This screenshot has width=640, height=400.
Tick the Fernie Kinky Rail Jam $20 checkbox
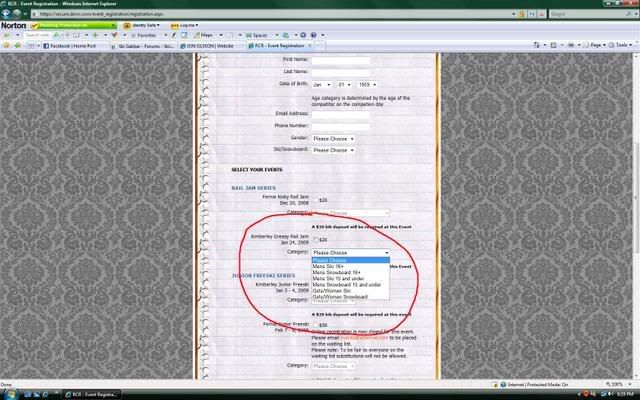point(314,200)
